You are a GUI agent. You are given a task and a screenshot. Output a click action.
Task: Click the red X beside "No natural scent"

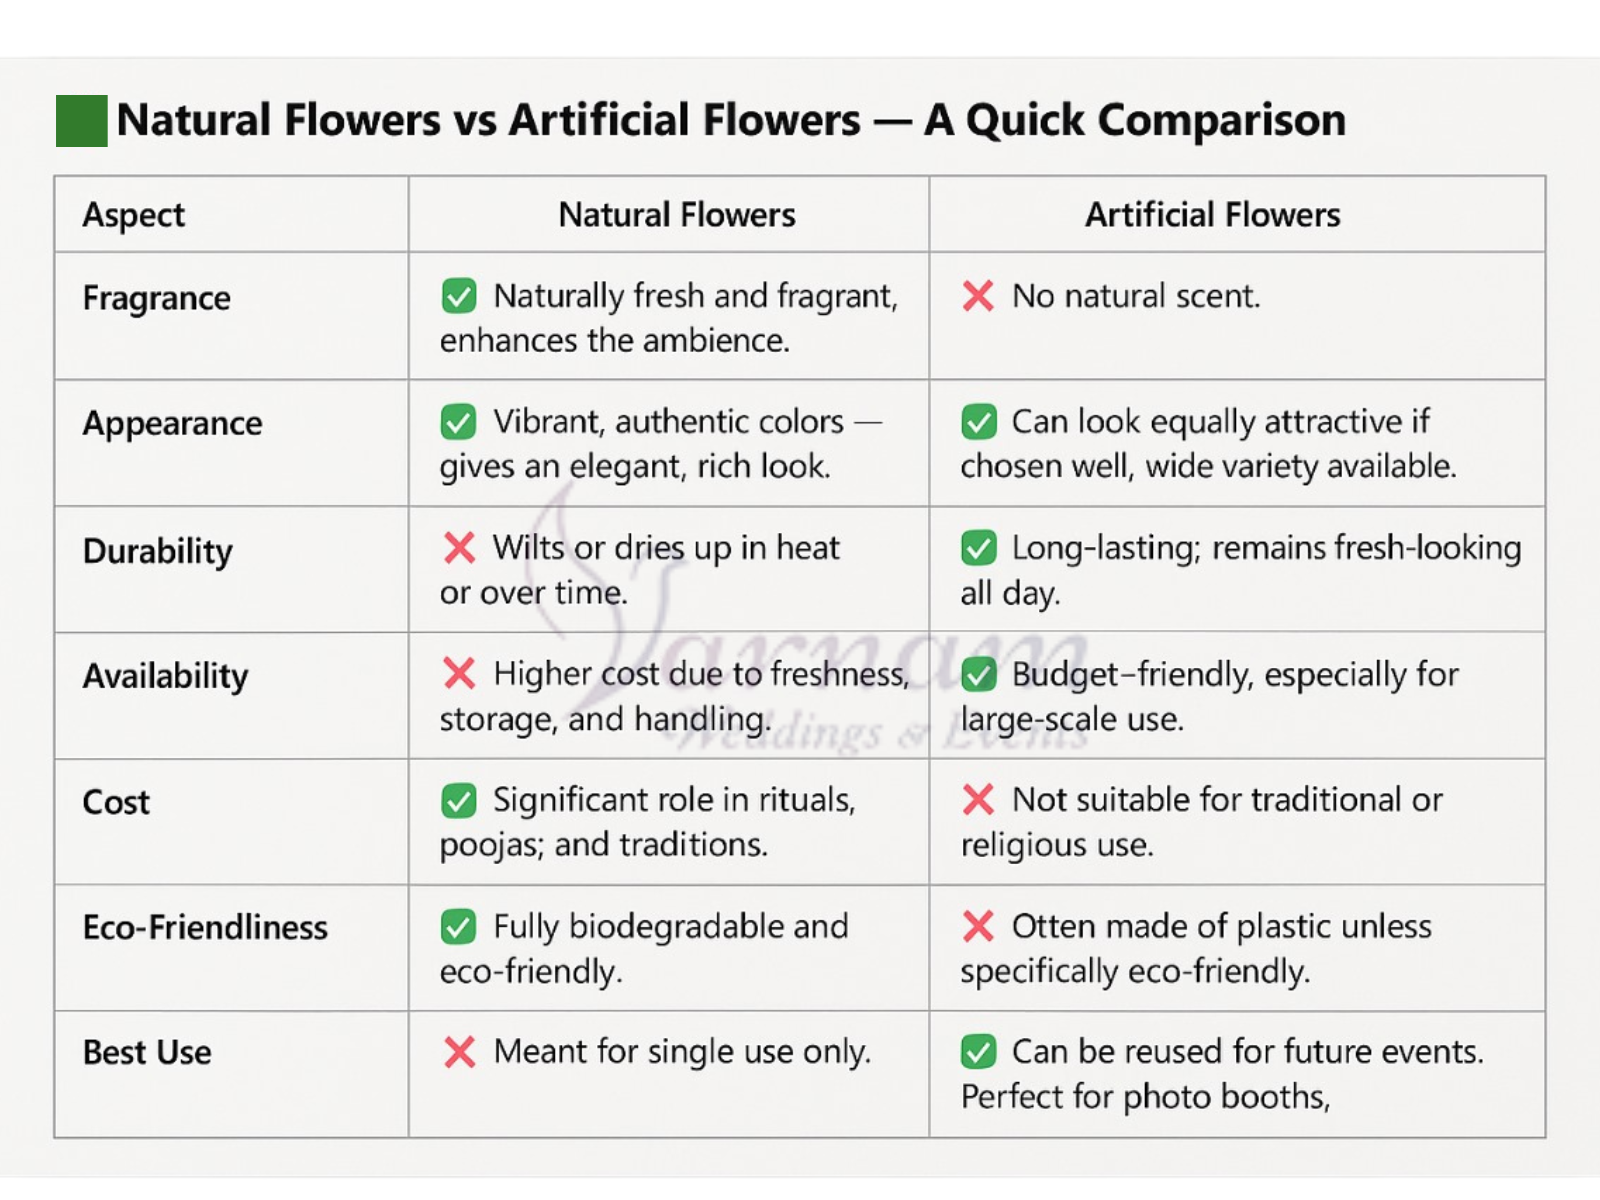[978, 296]
